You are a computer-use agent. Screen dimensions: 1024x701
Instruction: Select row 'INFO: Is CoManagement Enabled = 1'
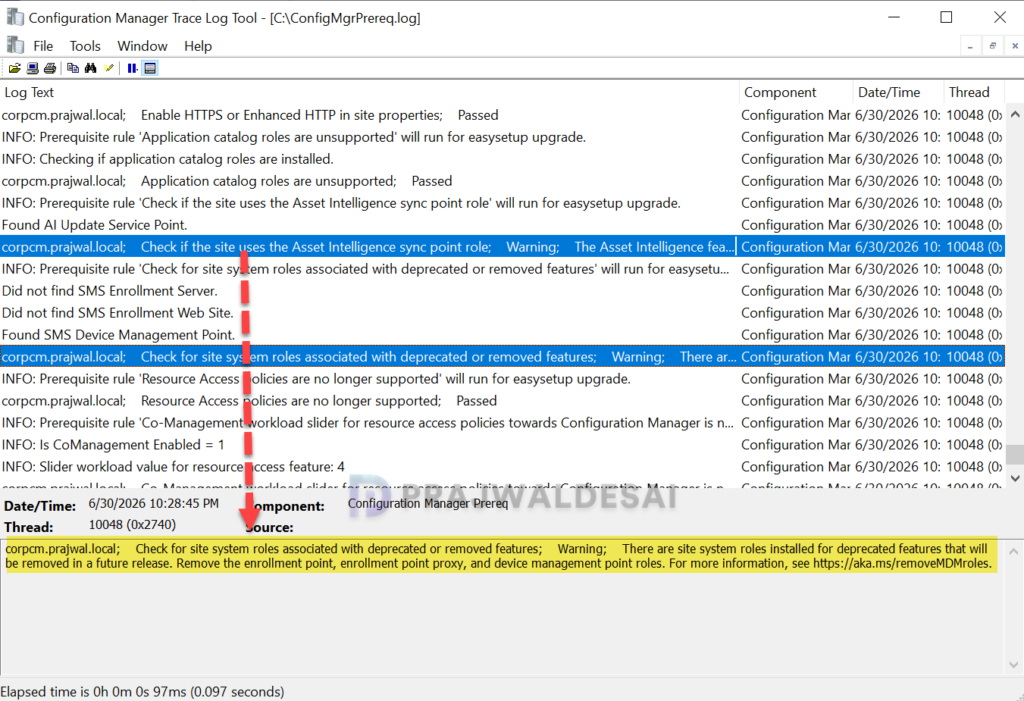(502, 445)
